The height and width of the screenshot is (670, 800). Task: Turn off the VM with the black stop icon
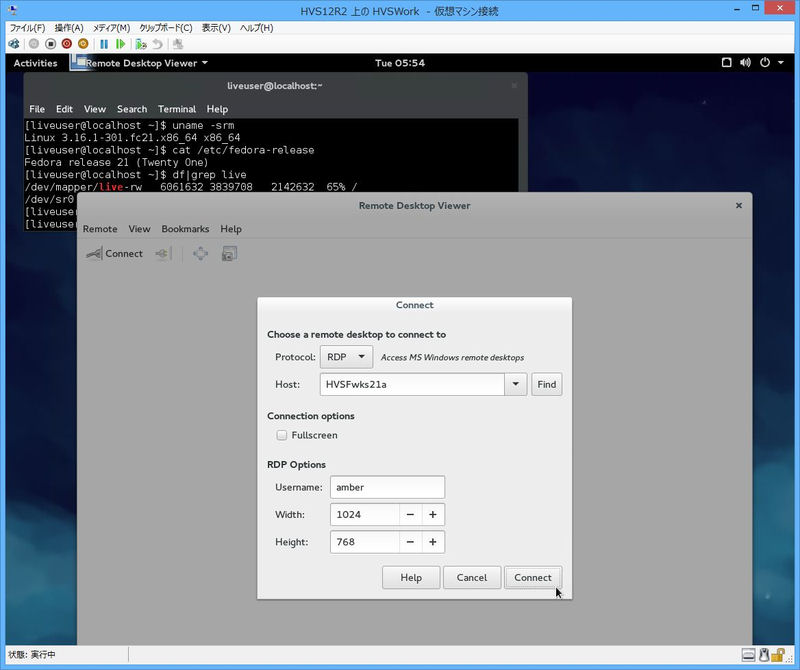pyautogui.click(x=50, y=44)
